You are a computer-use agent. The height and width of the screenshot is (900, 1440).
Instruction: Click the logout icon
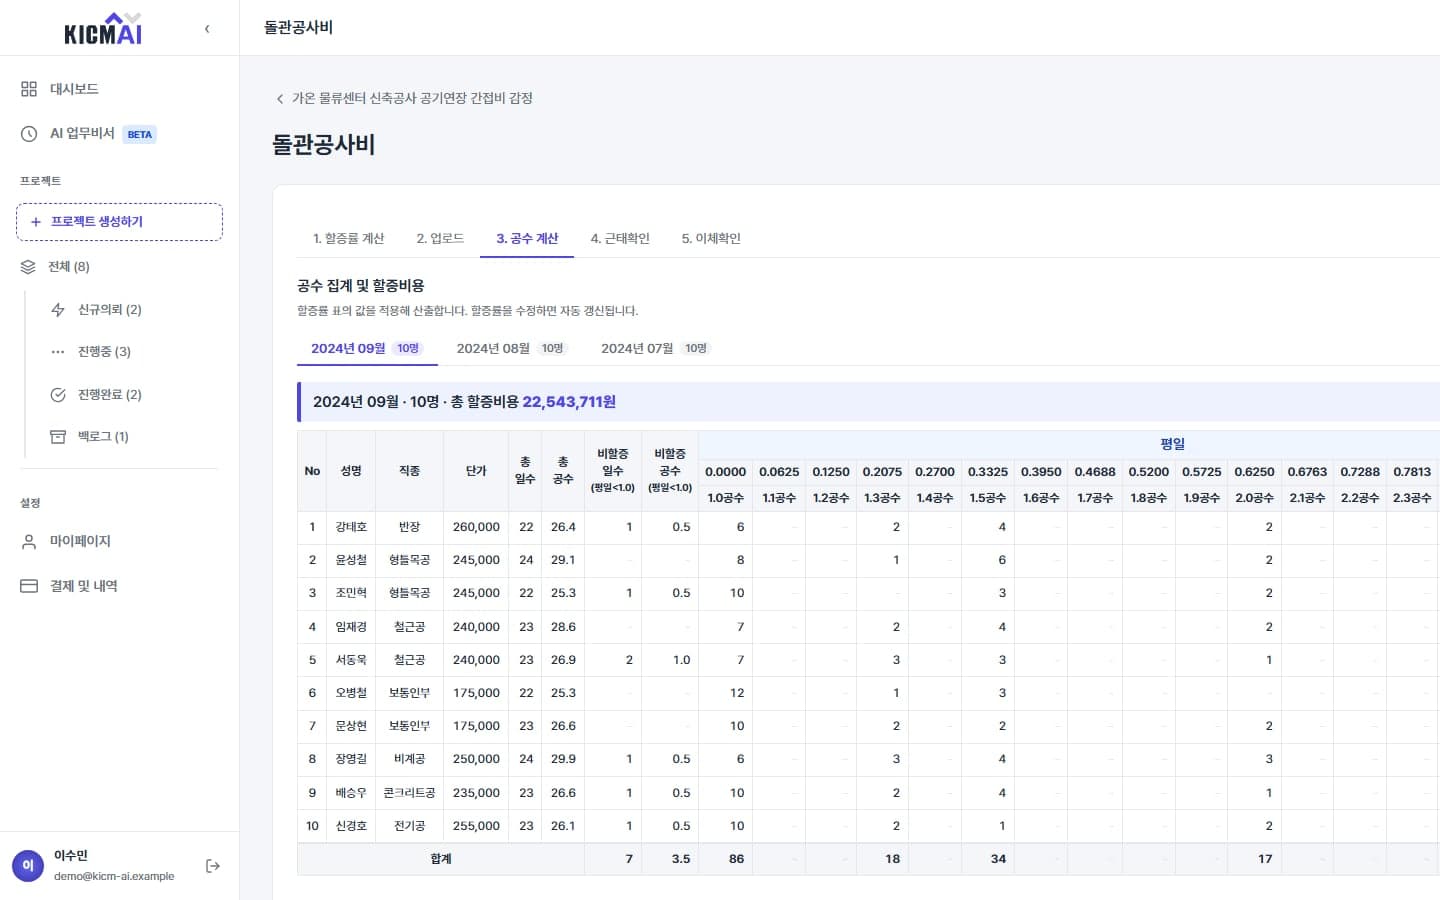[213, 866]
